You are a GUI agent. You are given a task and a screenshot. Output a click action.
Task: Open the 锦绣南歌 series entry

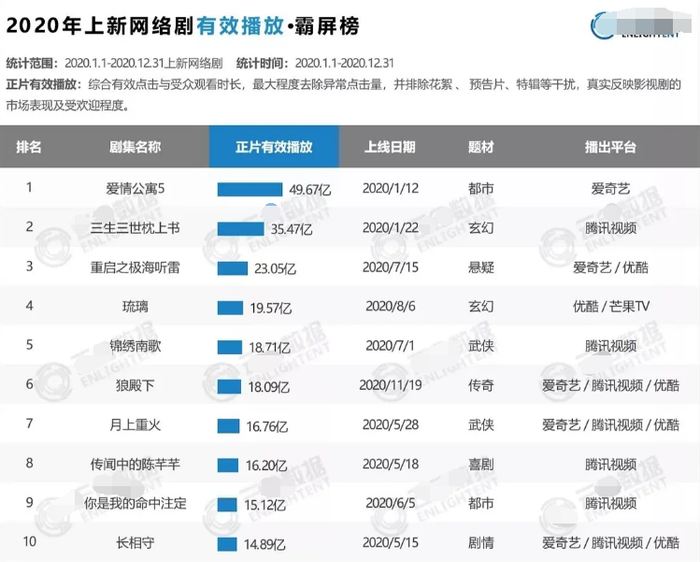click(x=134, y=346)
